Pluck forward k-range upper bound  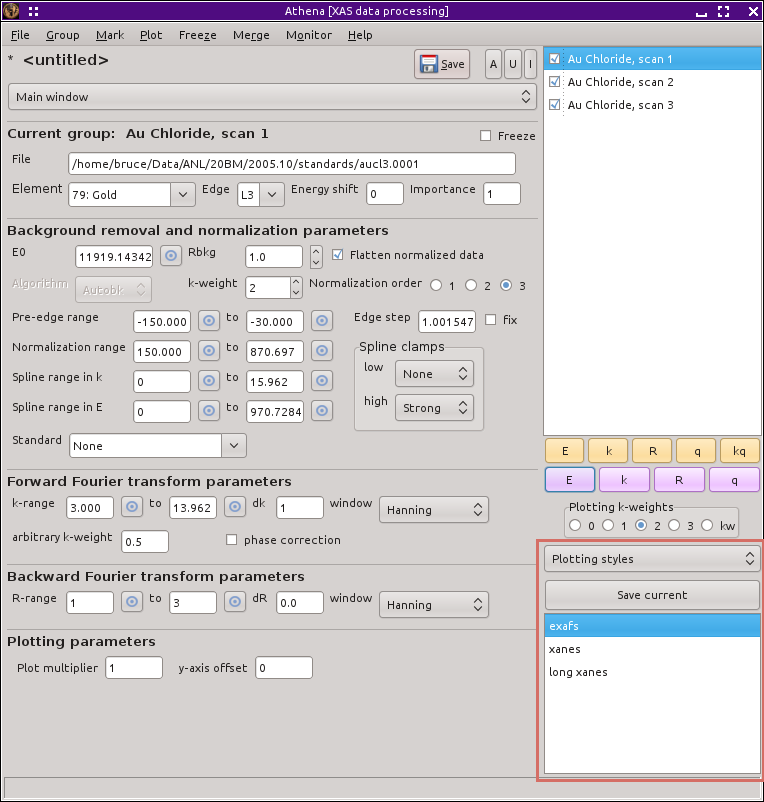coord(235,507)
